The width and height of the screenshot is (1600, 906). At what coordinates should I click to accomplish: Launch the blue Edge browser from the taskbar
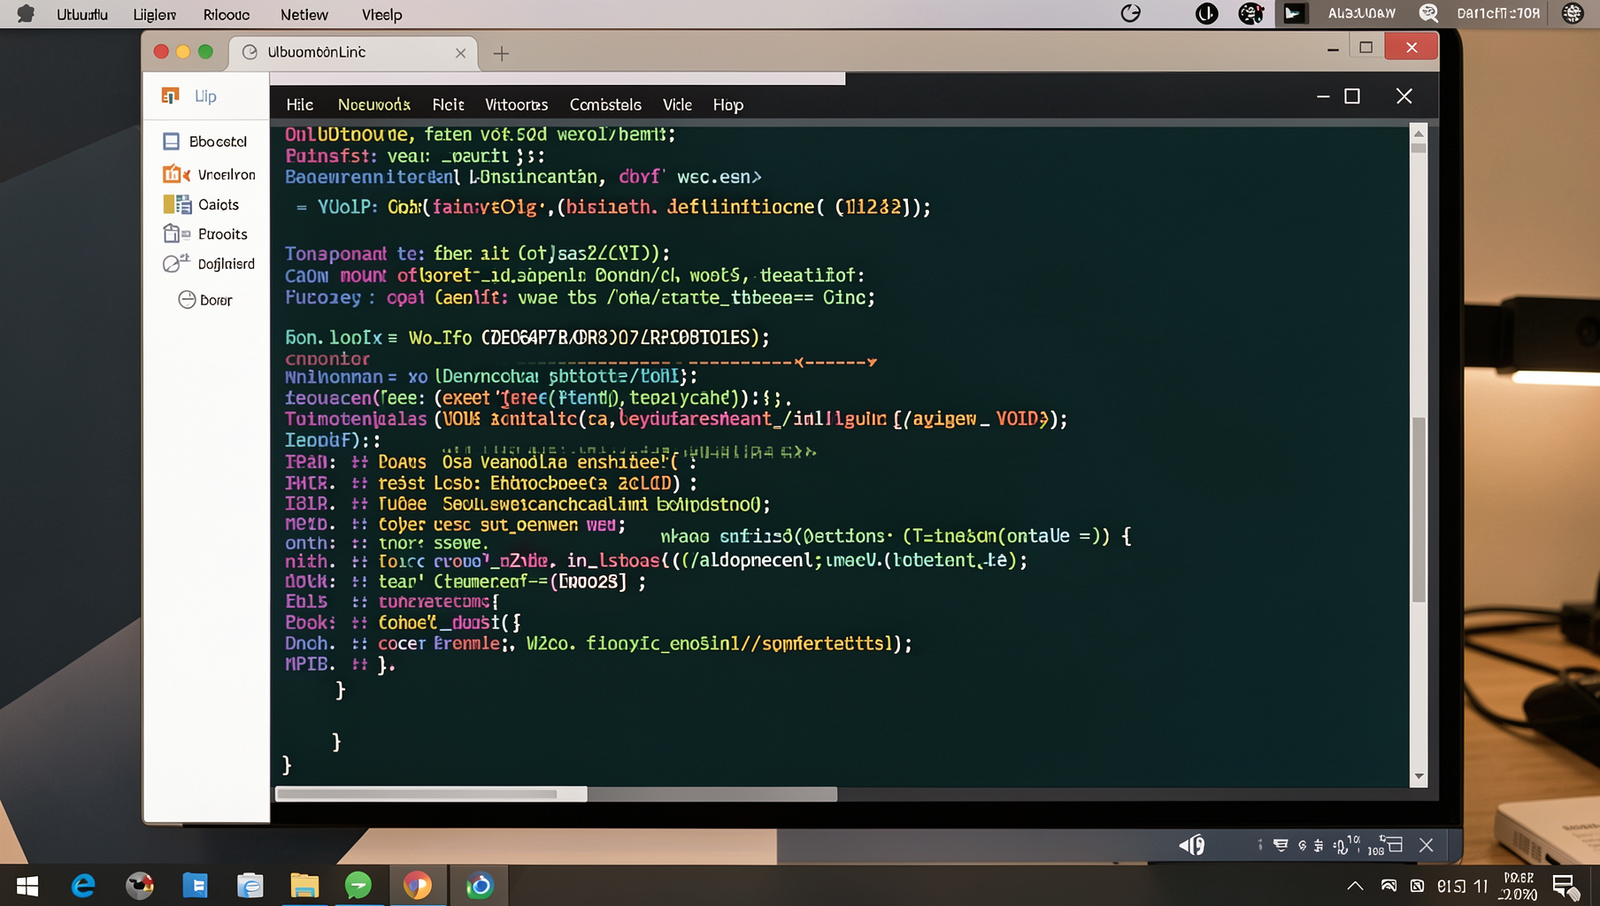pos(83,885)
